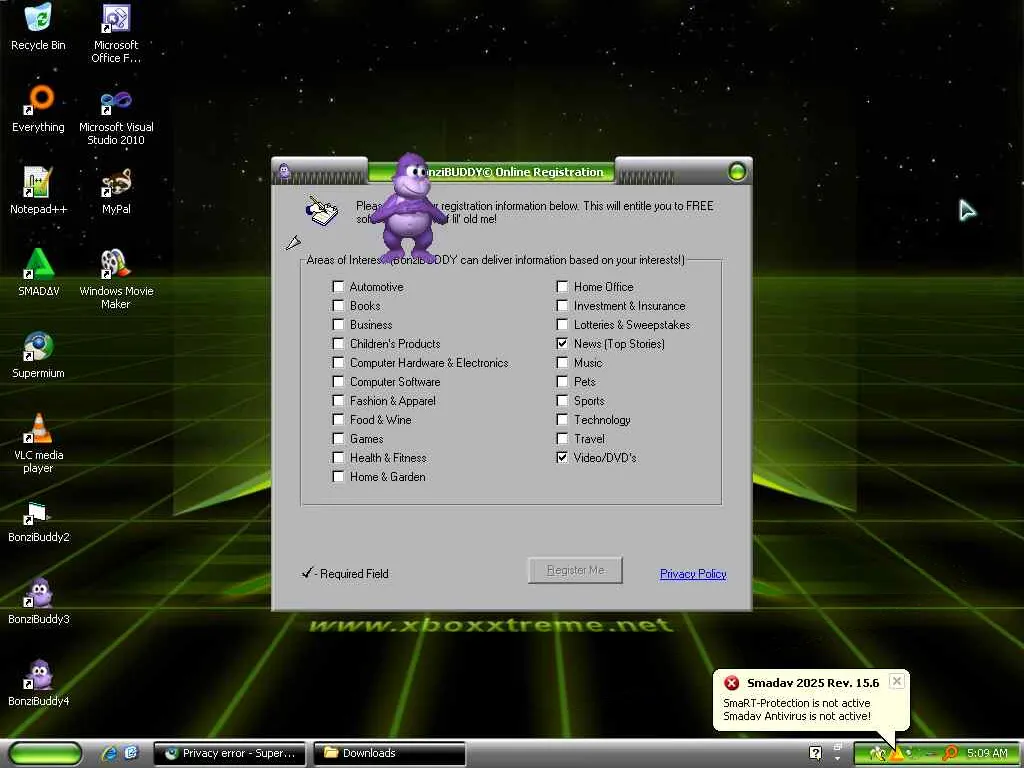Switch to Downloads taskbar window
This screenshot has height=768, width=1024.
(x=390, y=753)
